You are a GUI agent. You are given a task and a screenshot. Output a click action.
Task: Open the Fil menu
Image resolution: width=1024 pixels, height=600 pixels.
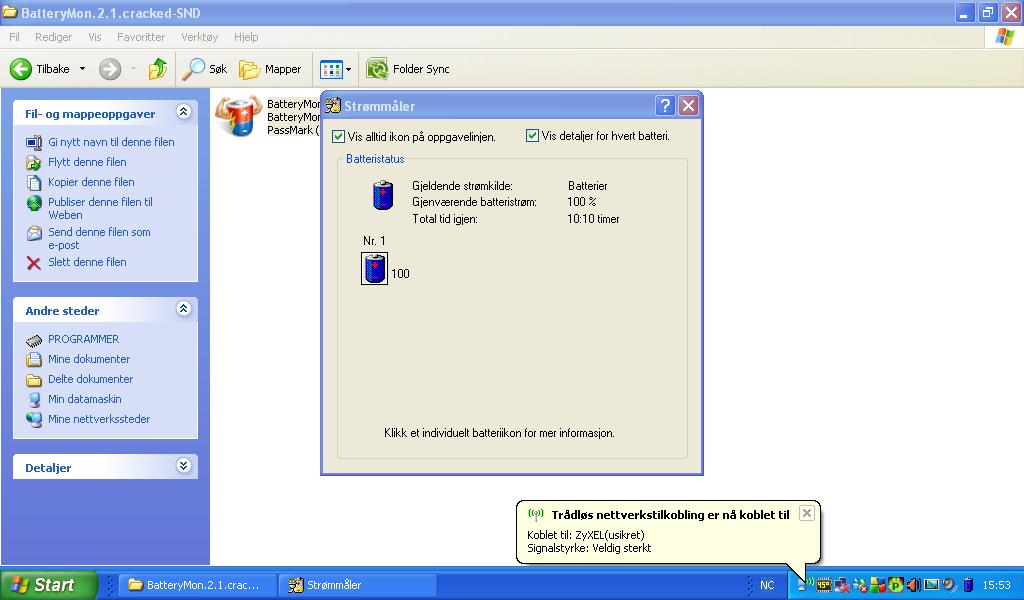point(14,37)
